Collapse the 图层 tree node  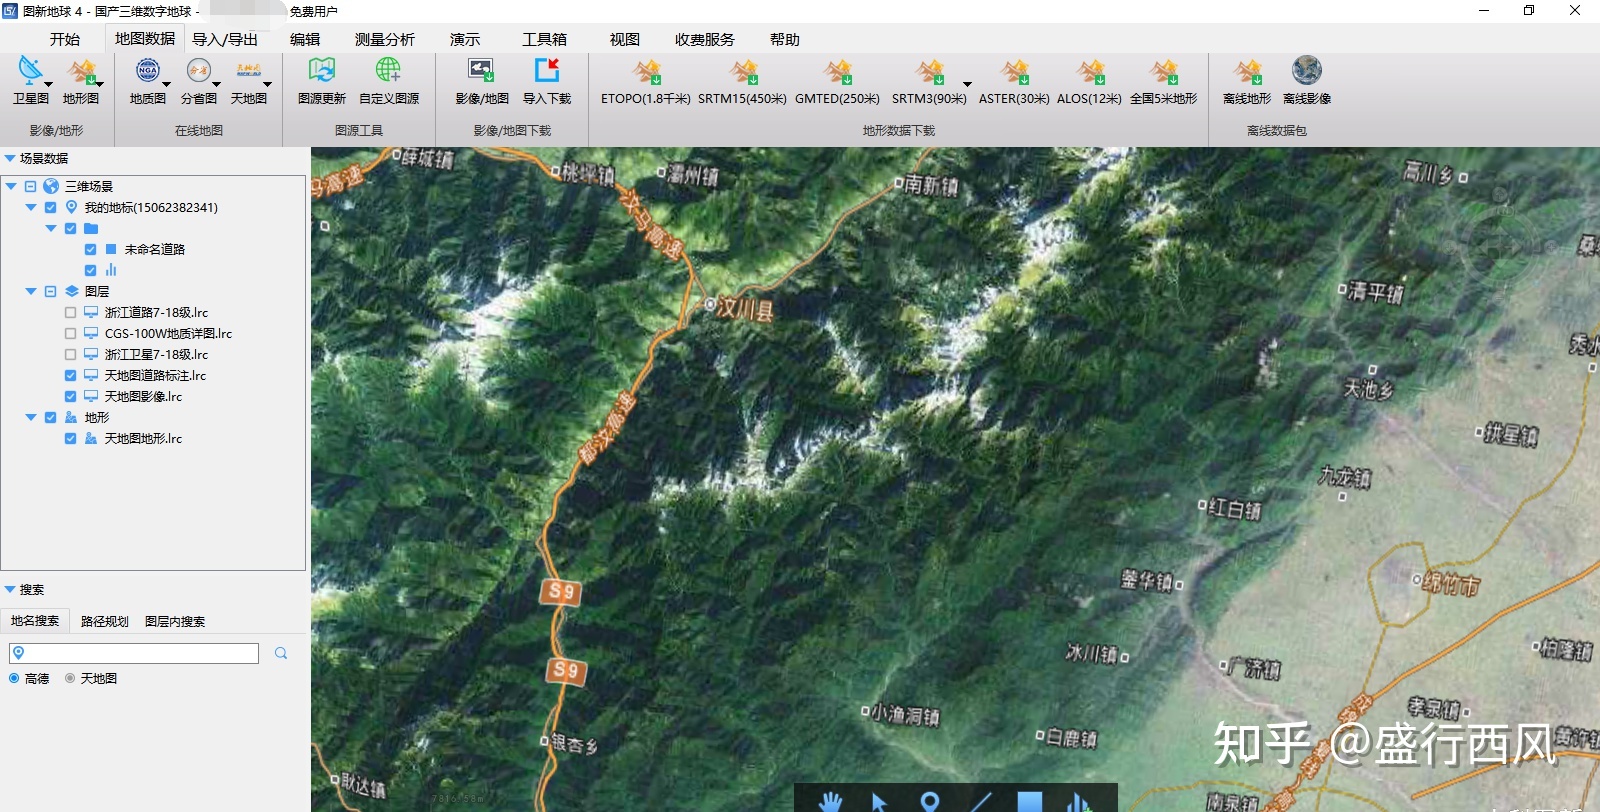31,292
